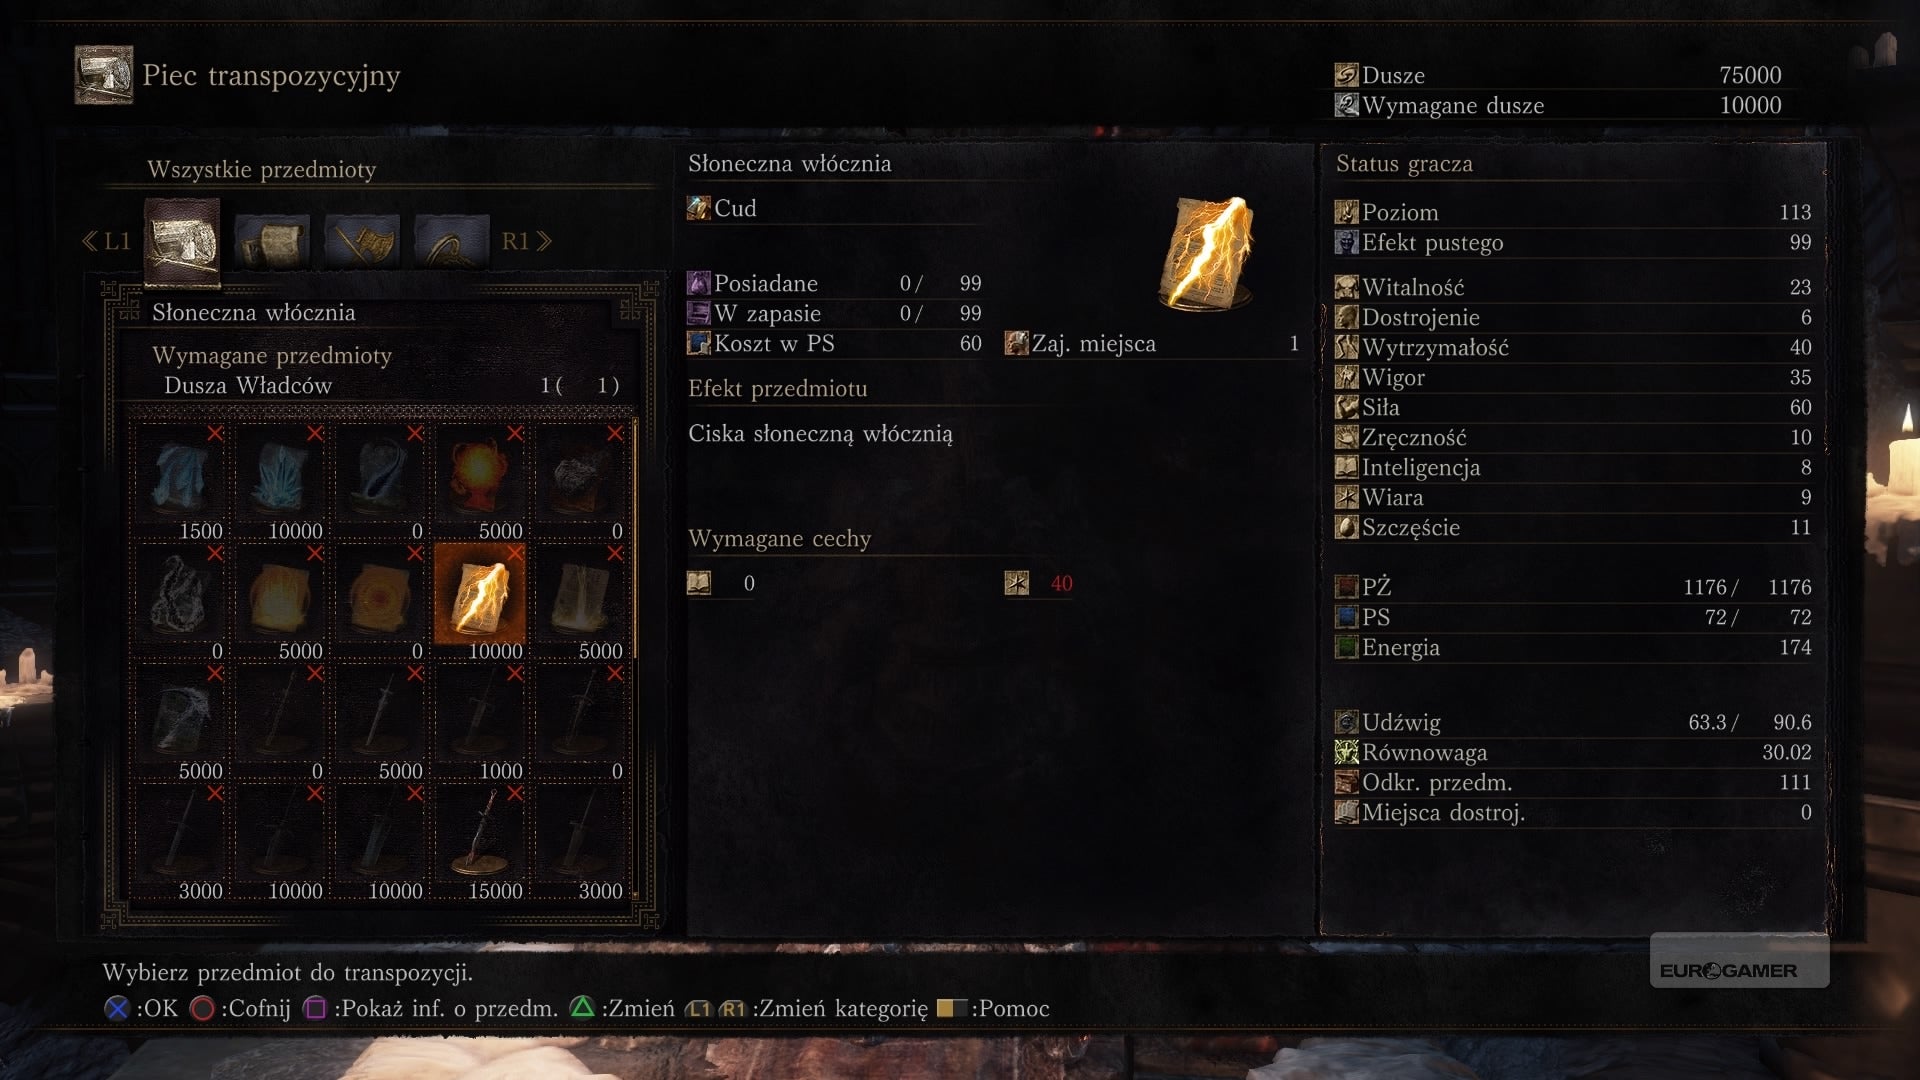Click the item list vertical scrollbar
Viewport: 1920px width, 1080px height.
coord(636,660)
